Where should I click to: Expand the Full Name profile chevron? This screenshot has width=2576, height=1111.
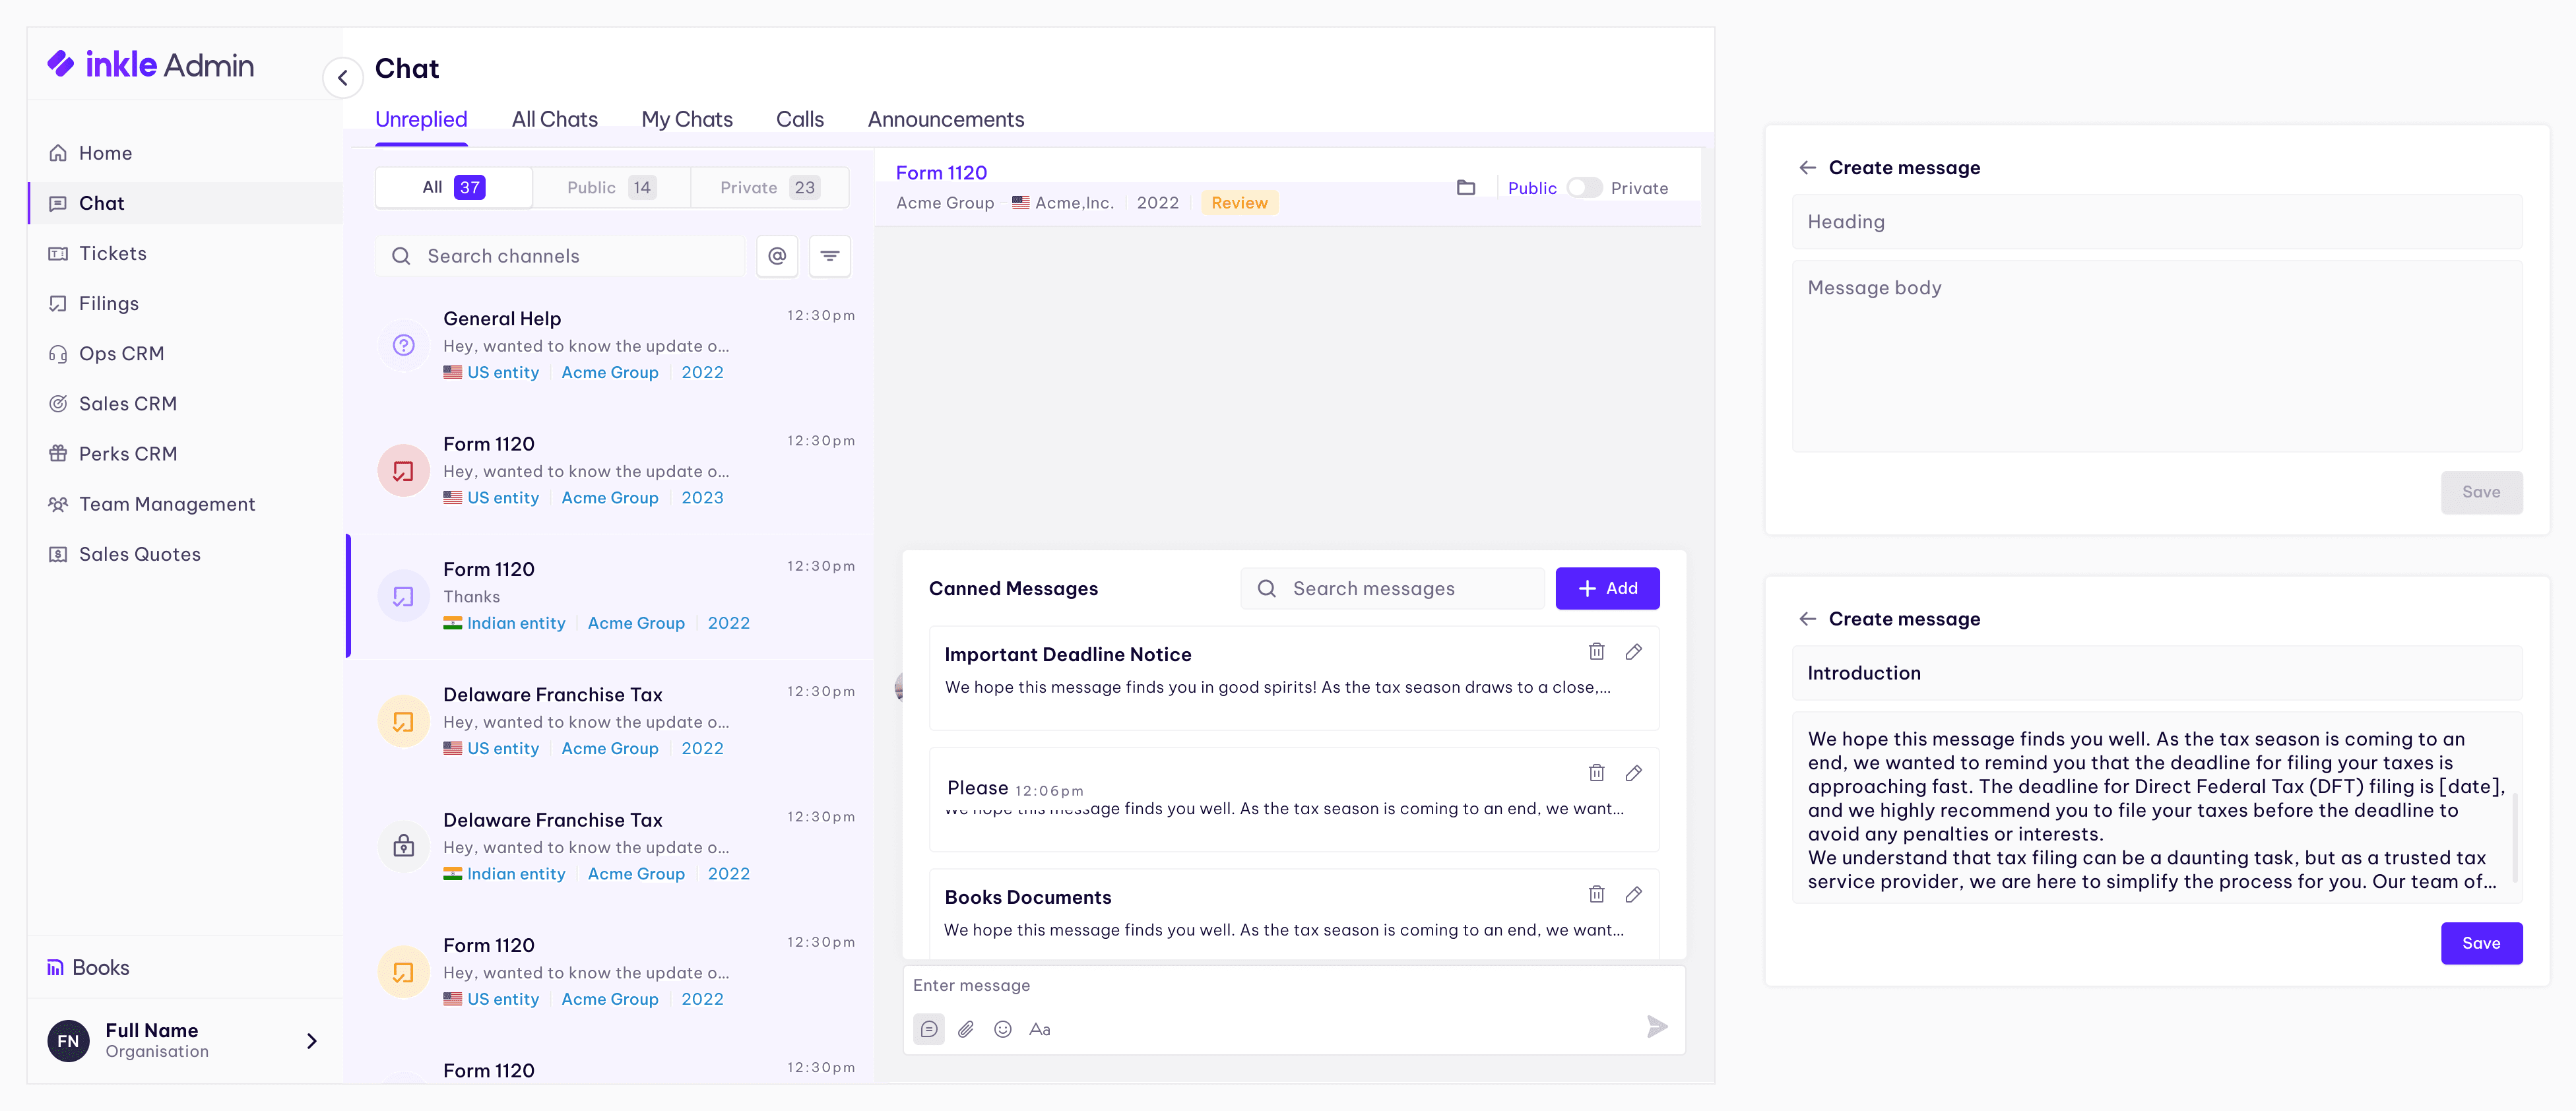pyautogui.click(x=312, y=1041)
